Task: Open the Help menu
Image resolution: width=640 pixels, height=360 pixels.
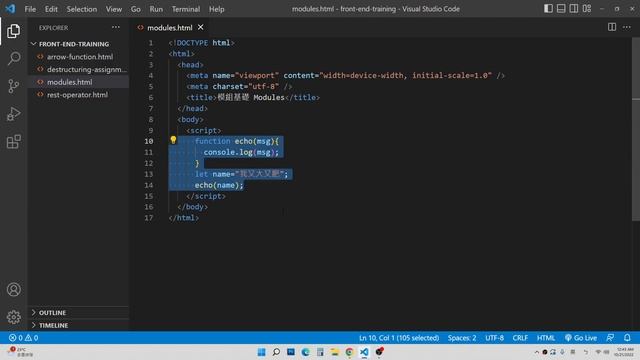Action: click(x=217, y=9)
